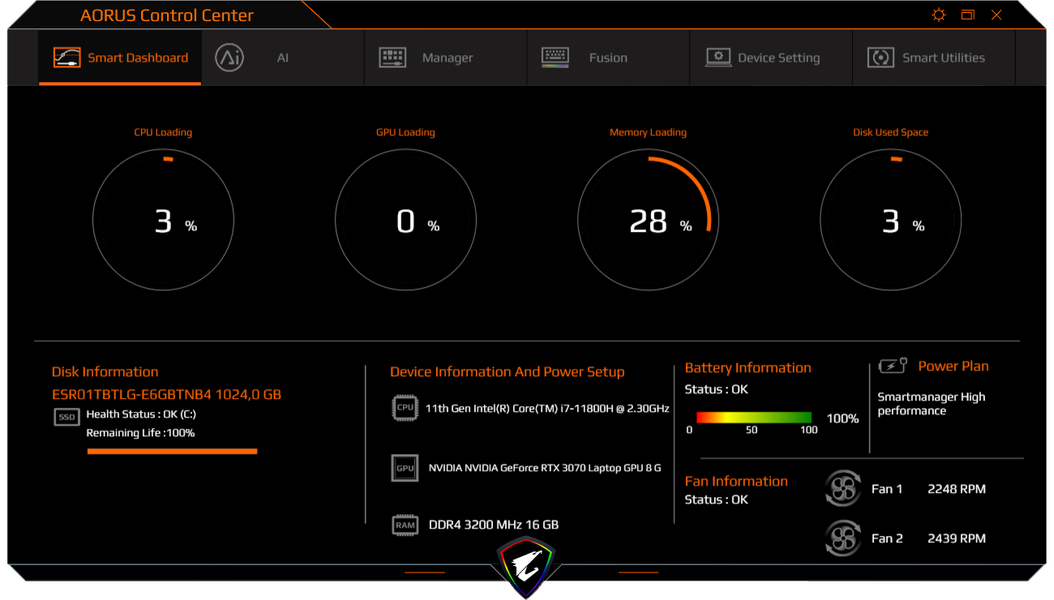Image resolution: width=1054 pixels, height=600 pixels.
Task: Switch to the AI tab
Action: click(x=283, y=58)
